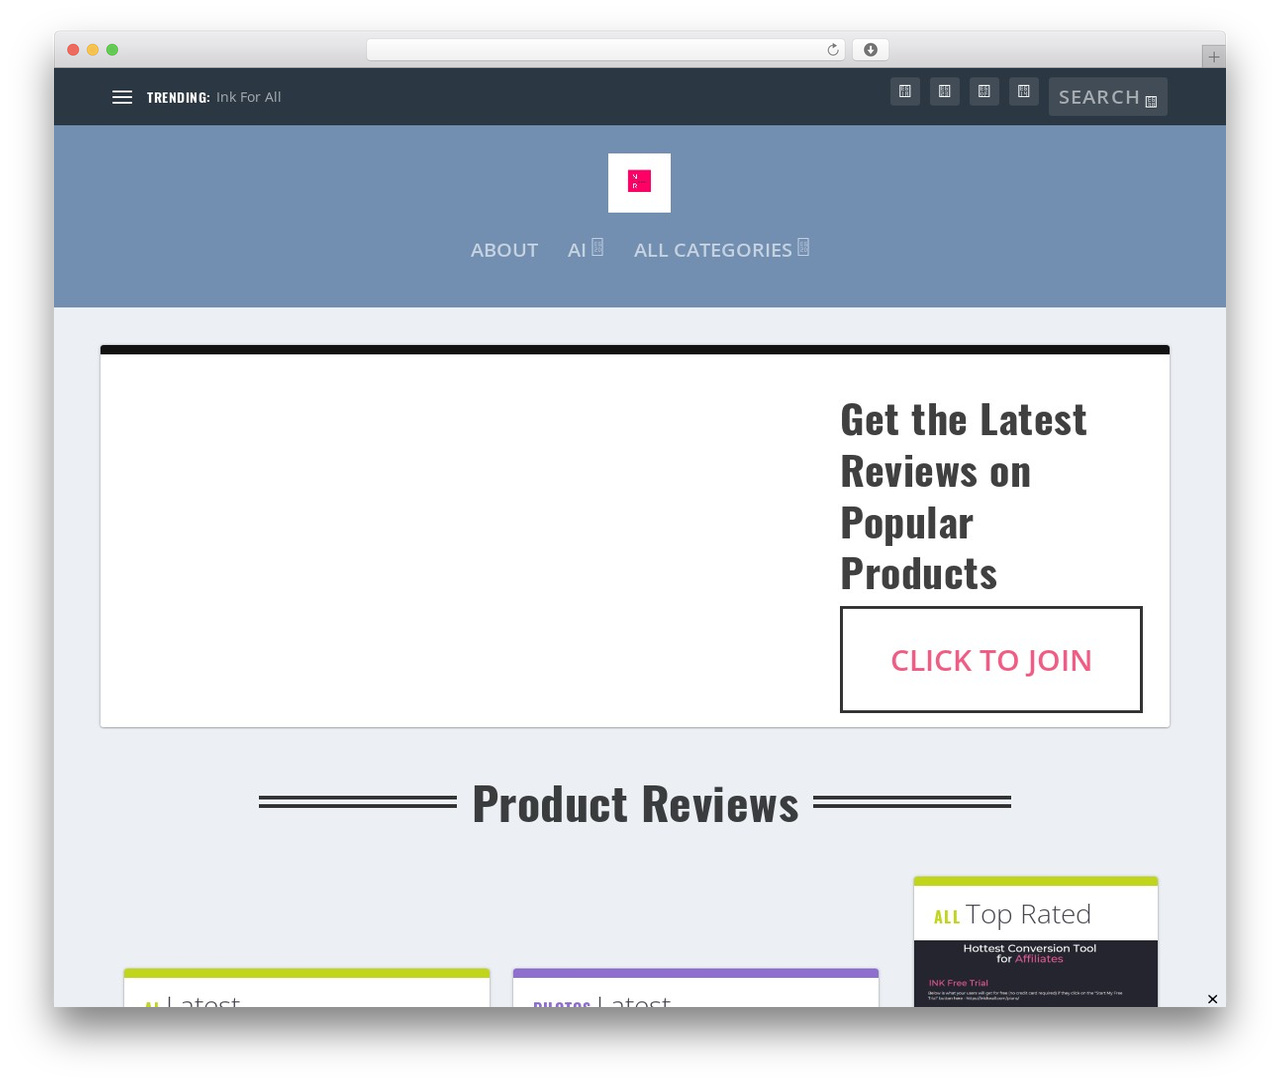Screen dimensions: 1280x1084
Task: Click the TRENDING: label
Action: [x=178, y=97]
